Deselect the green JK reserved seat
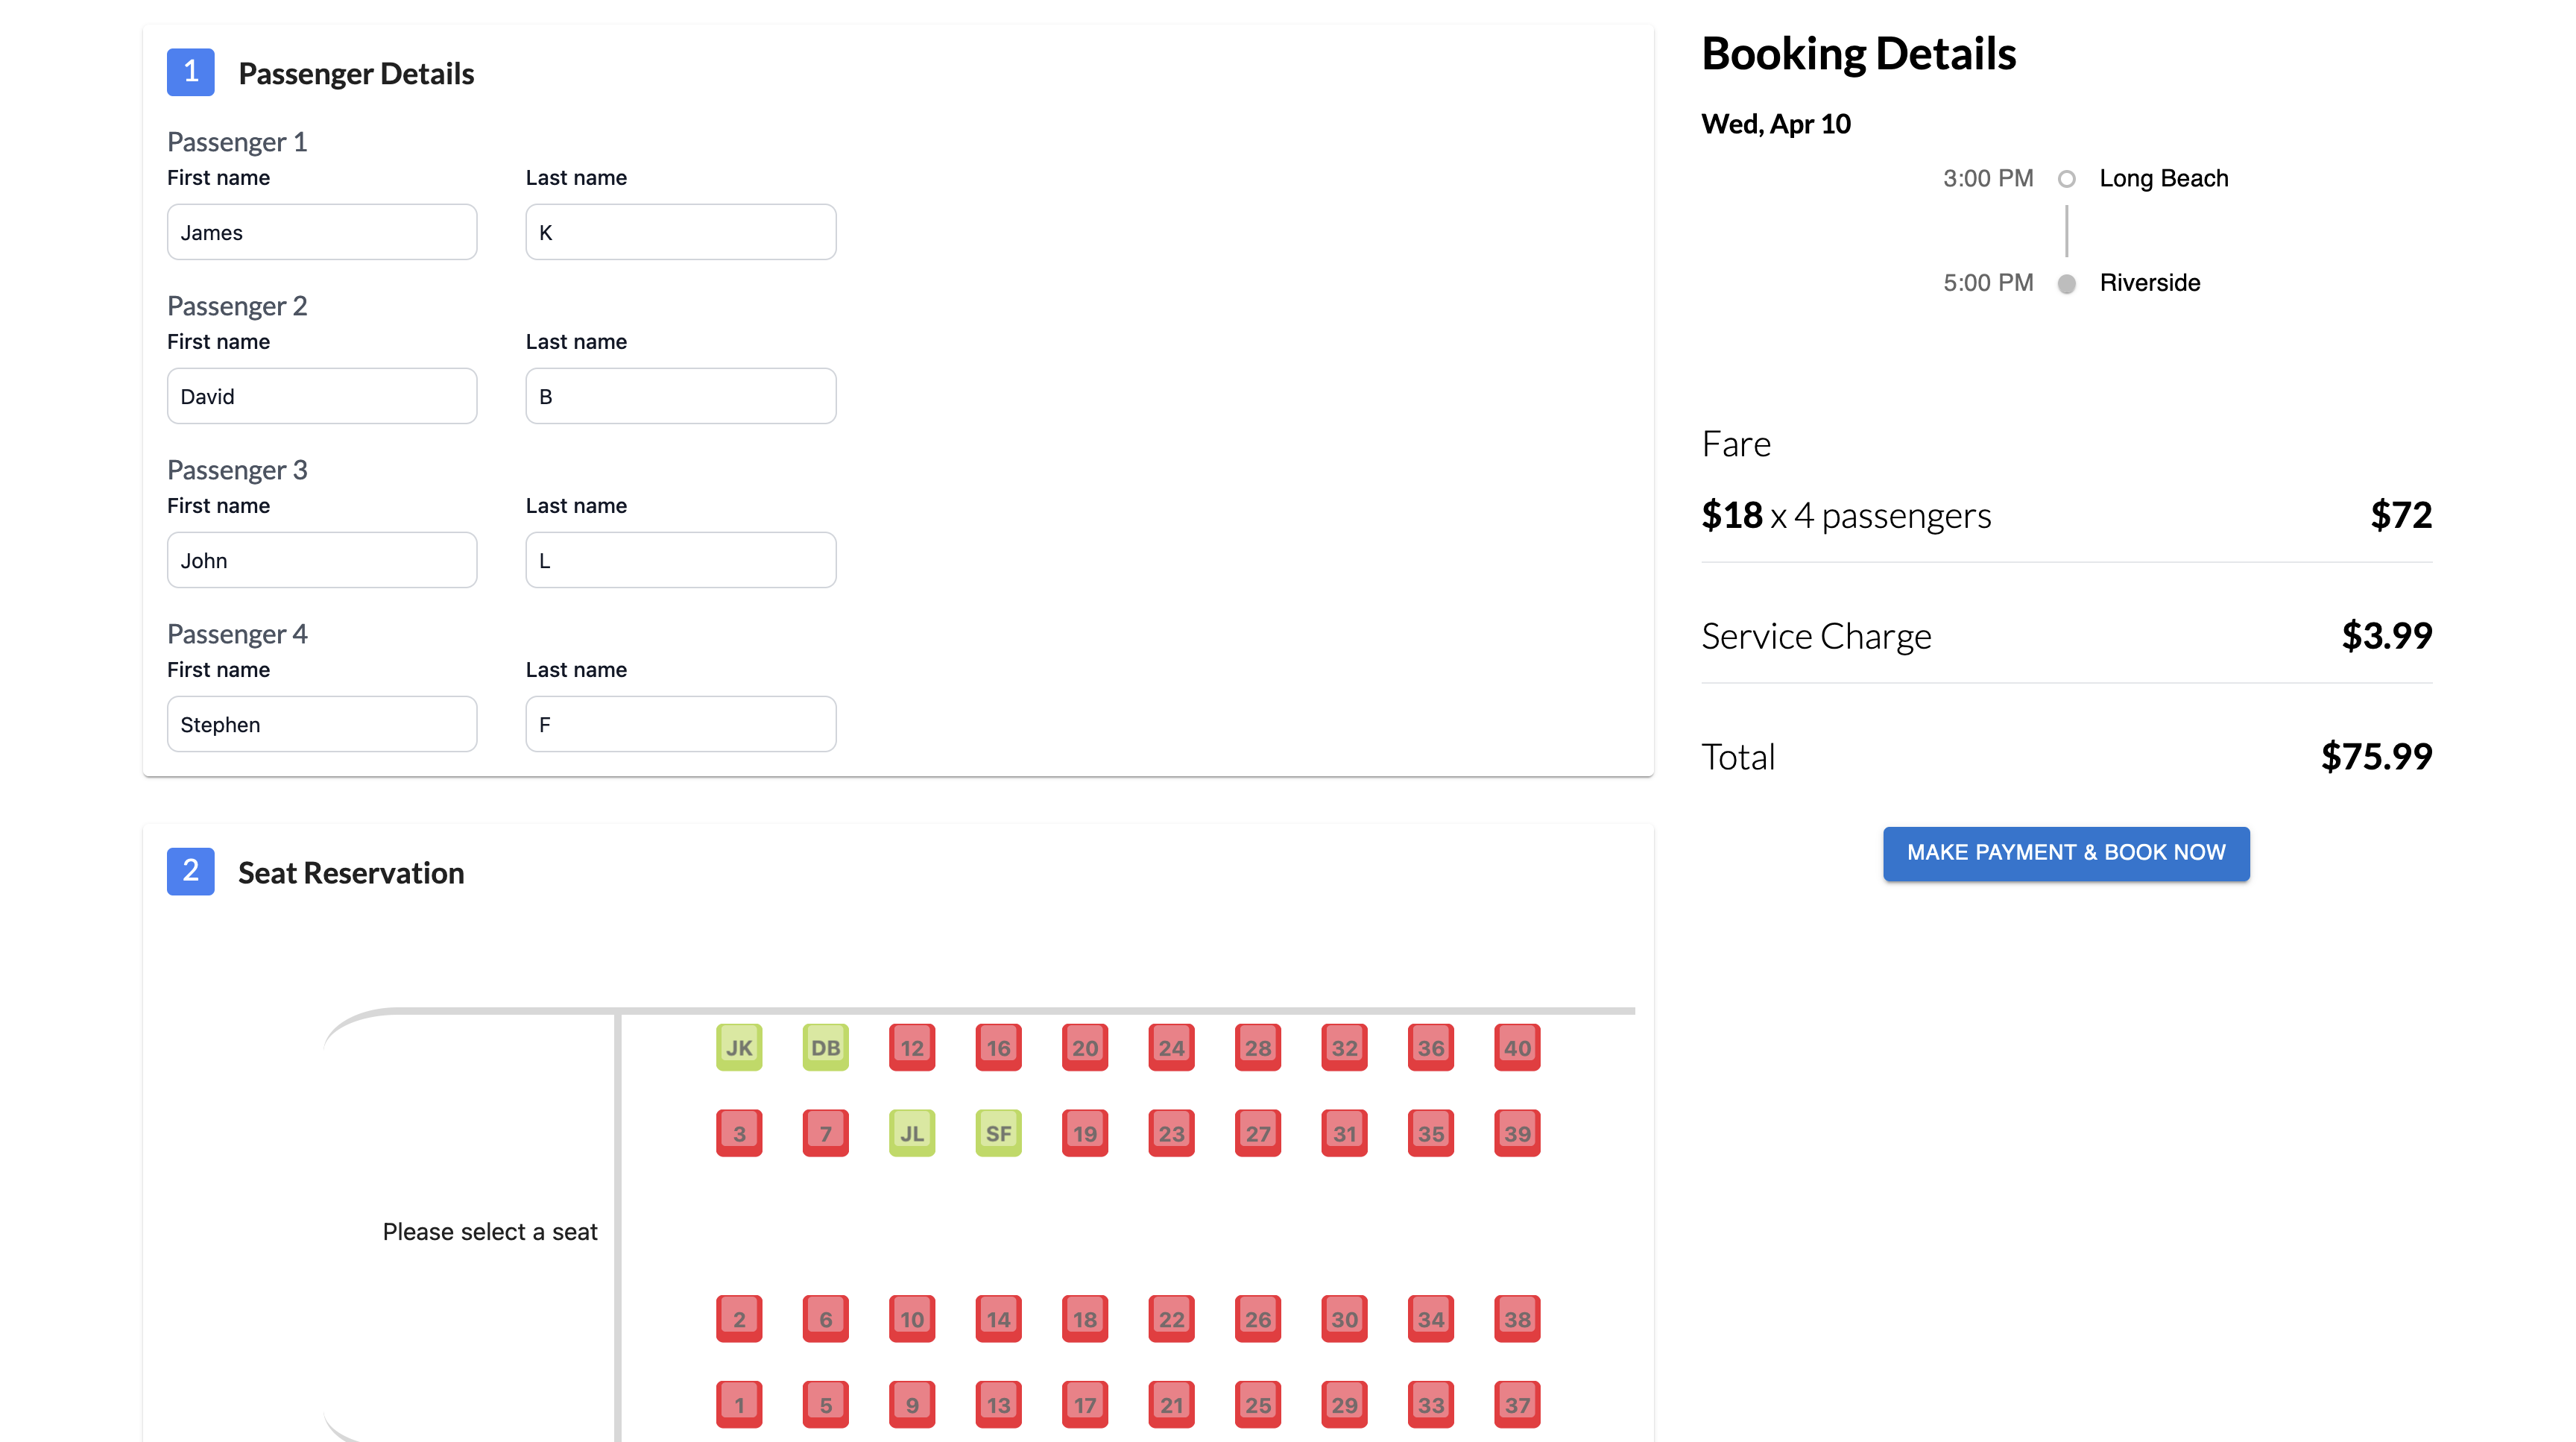Screen dimensions: 2576x1442 point(738,1047)
